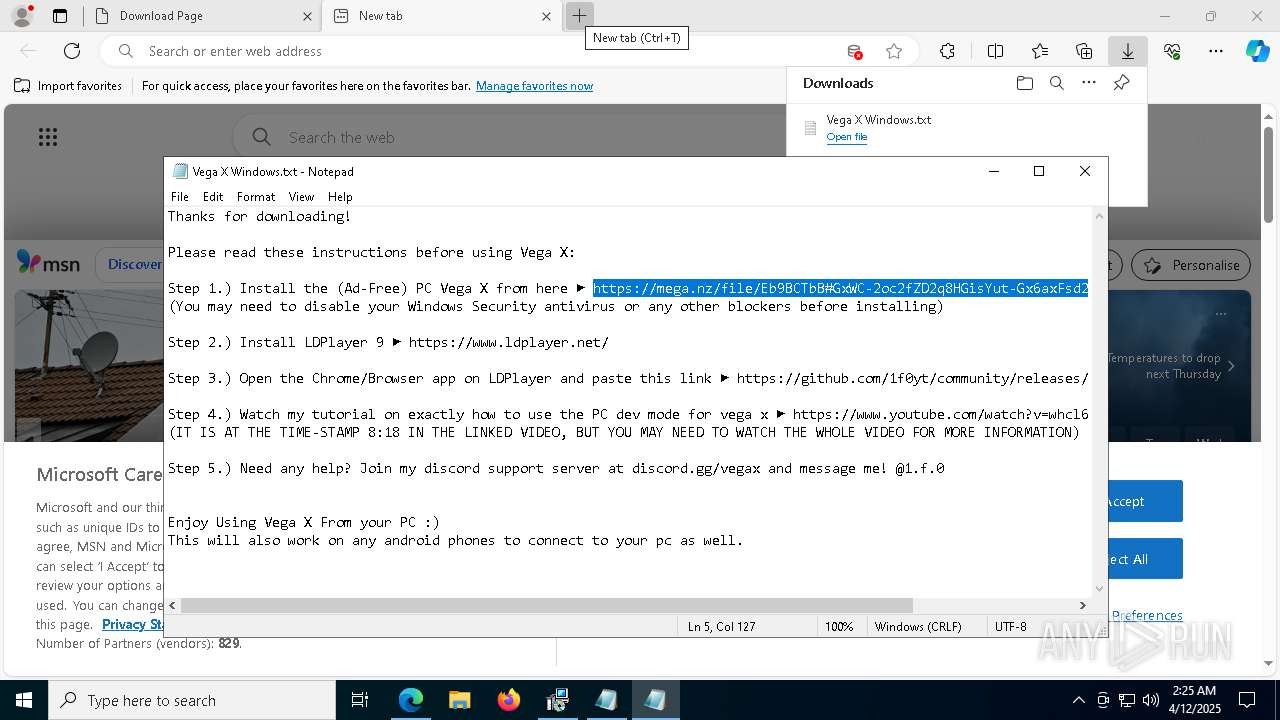
Task: Click the highlighted mega.nz link text
Action: (840, 288)
